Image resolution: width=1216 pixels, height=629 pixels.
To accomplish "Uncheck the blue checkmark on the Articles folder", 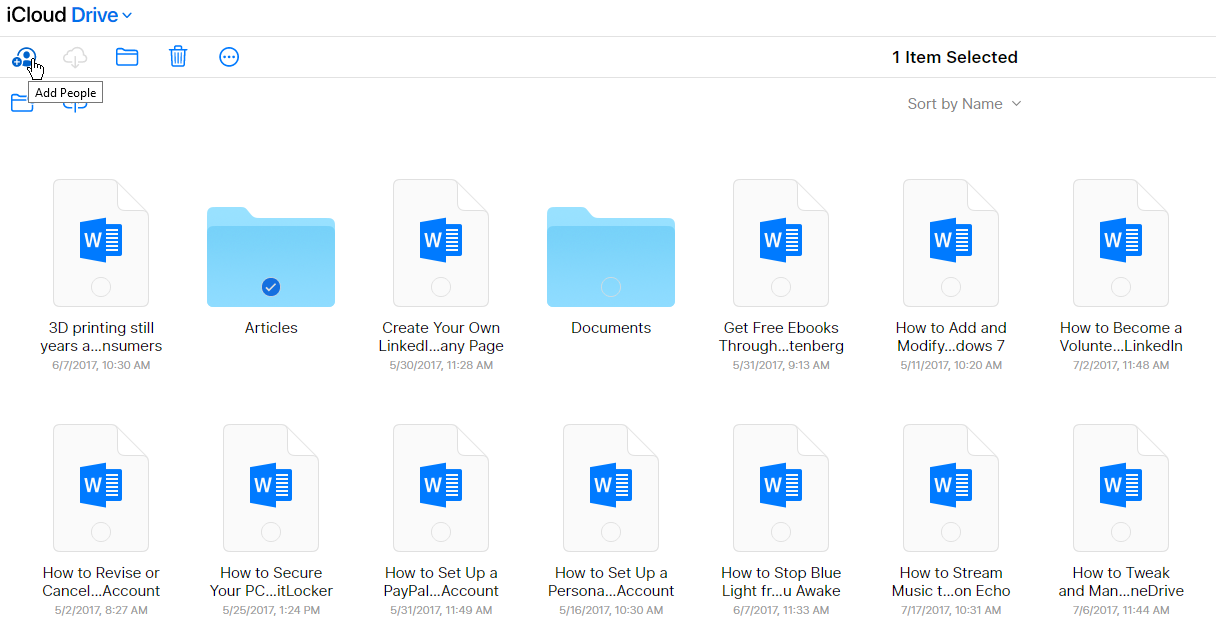I will pos(271,287).
